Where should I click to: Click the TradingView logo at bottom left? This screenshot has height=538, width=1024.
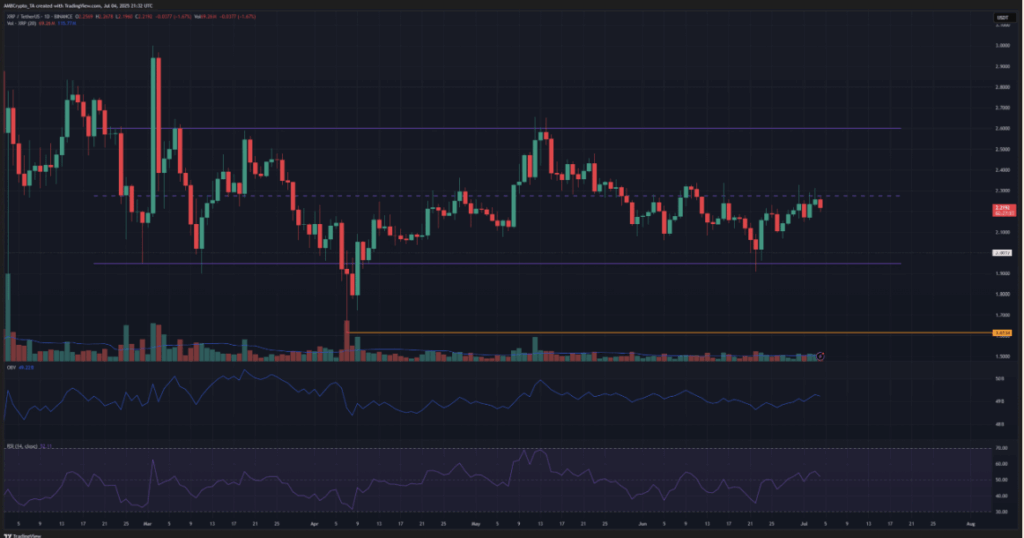tap(23, 535)
